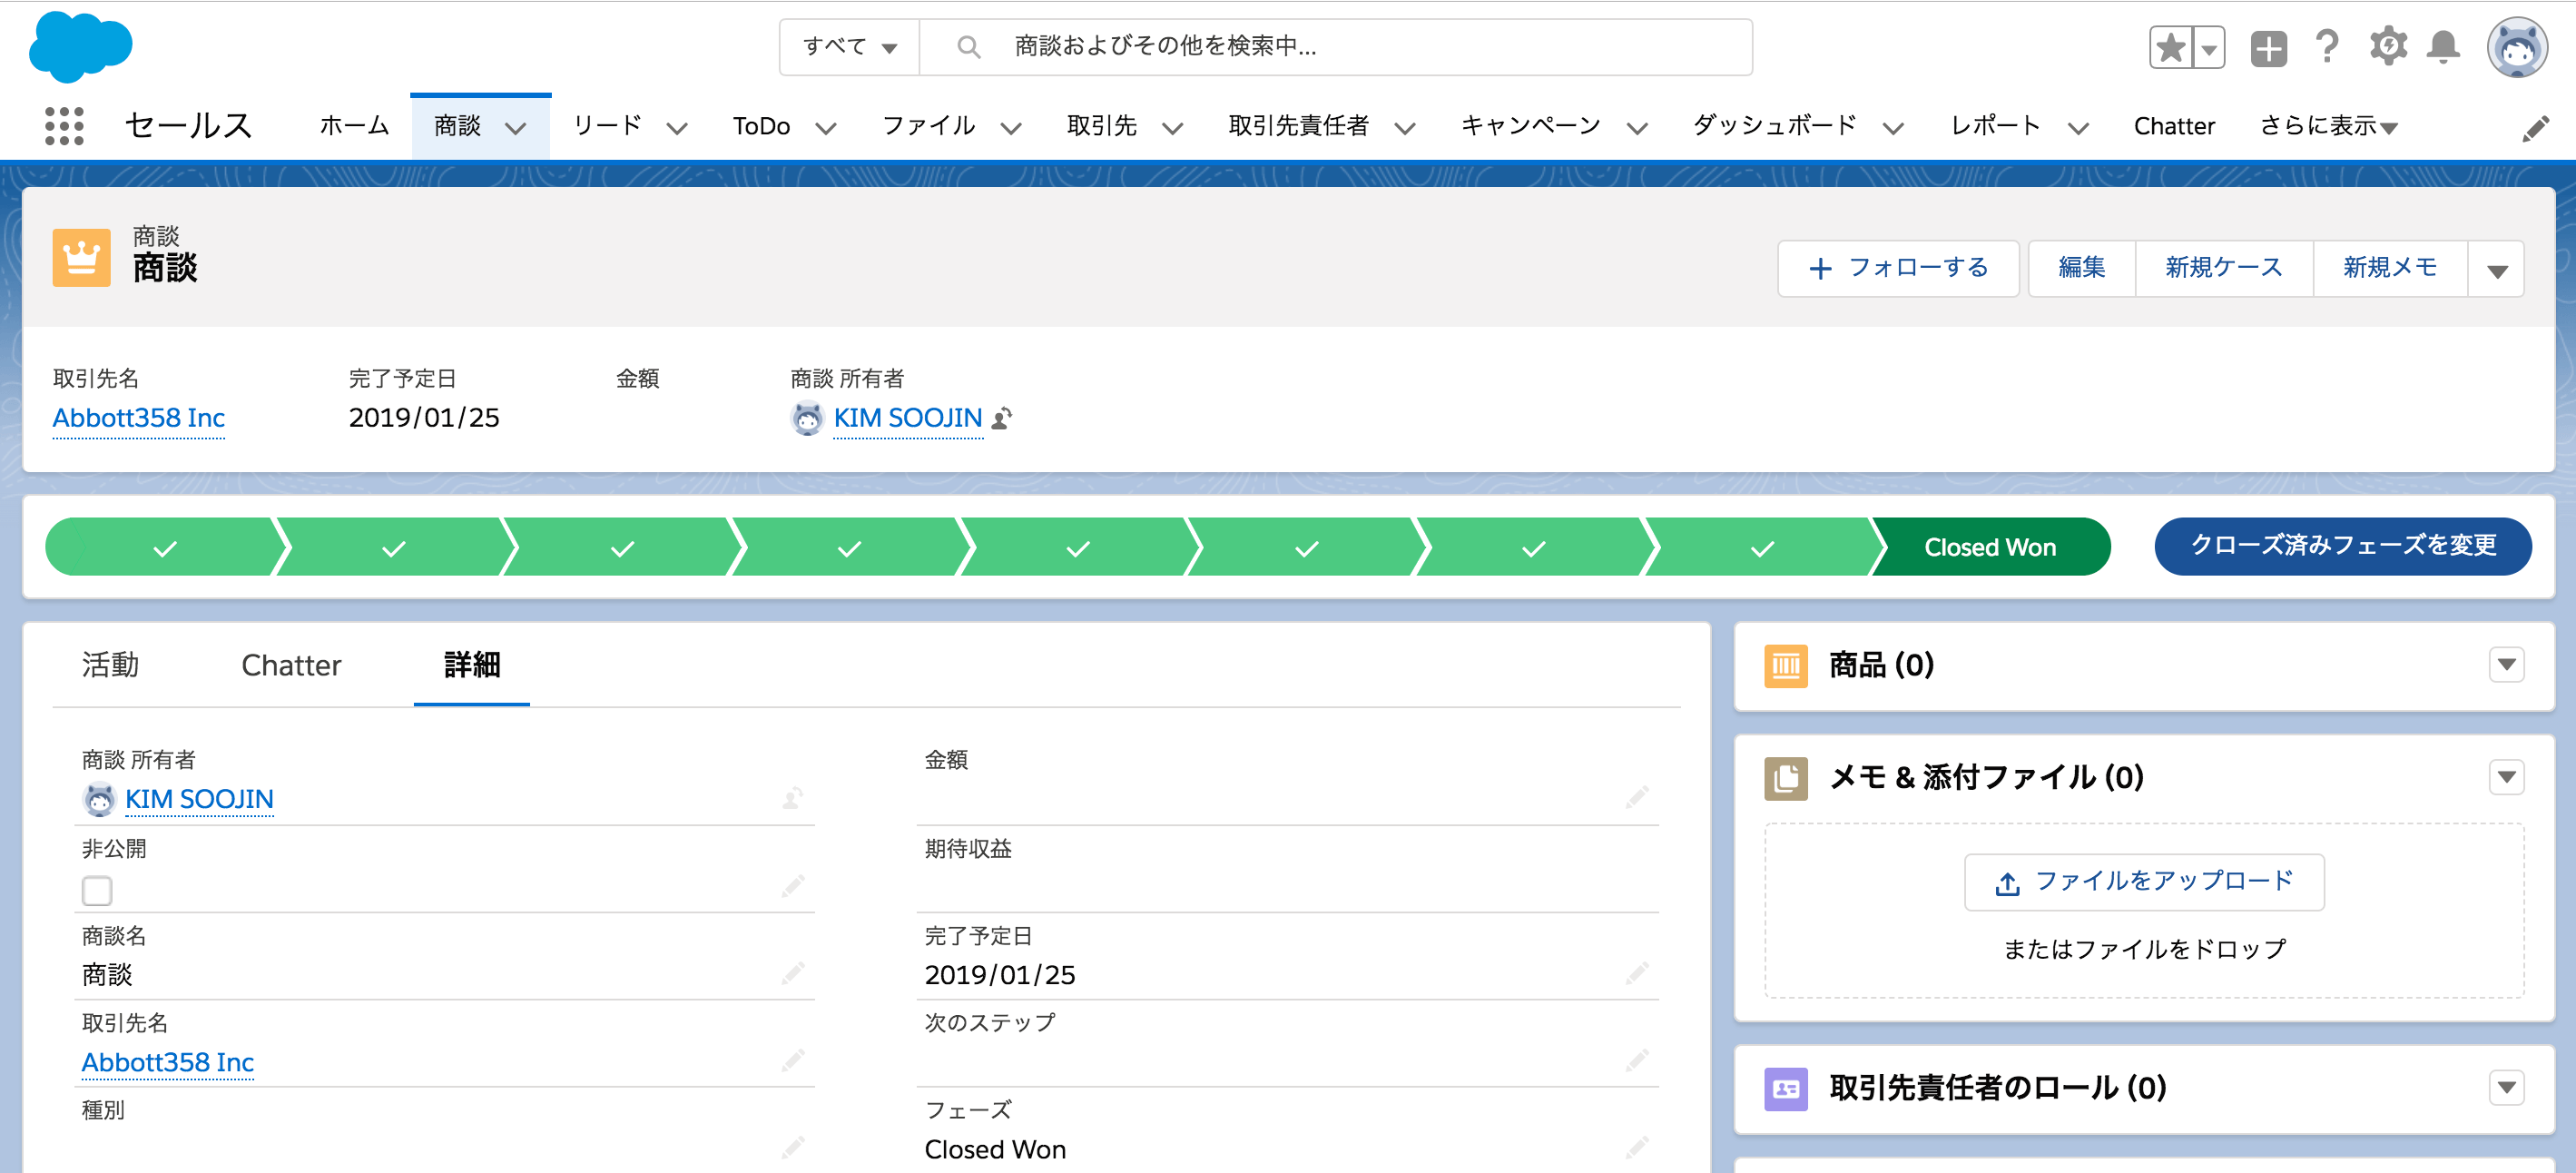Open the notifications bell
This screenshot has width=2576, height=1173.
click(2443, 47)
